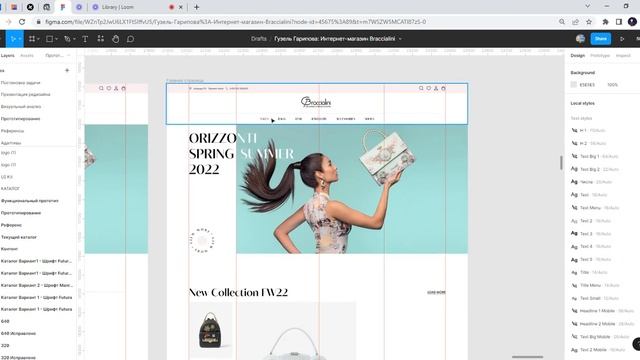The width and height of the screenshot is (640, 360).
Task: Click the background color swatch
Action: coord(573,84)
